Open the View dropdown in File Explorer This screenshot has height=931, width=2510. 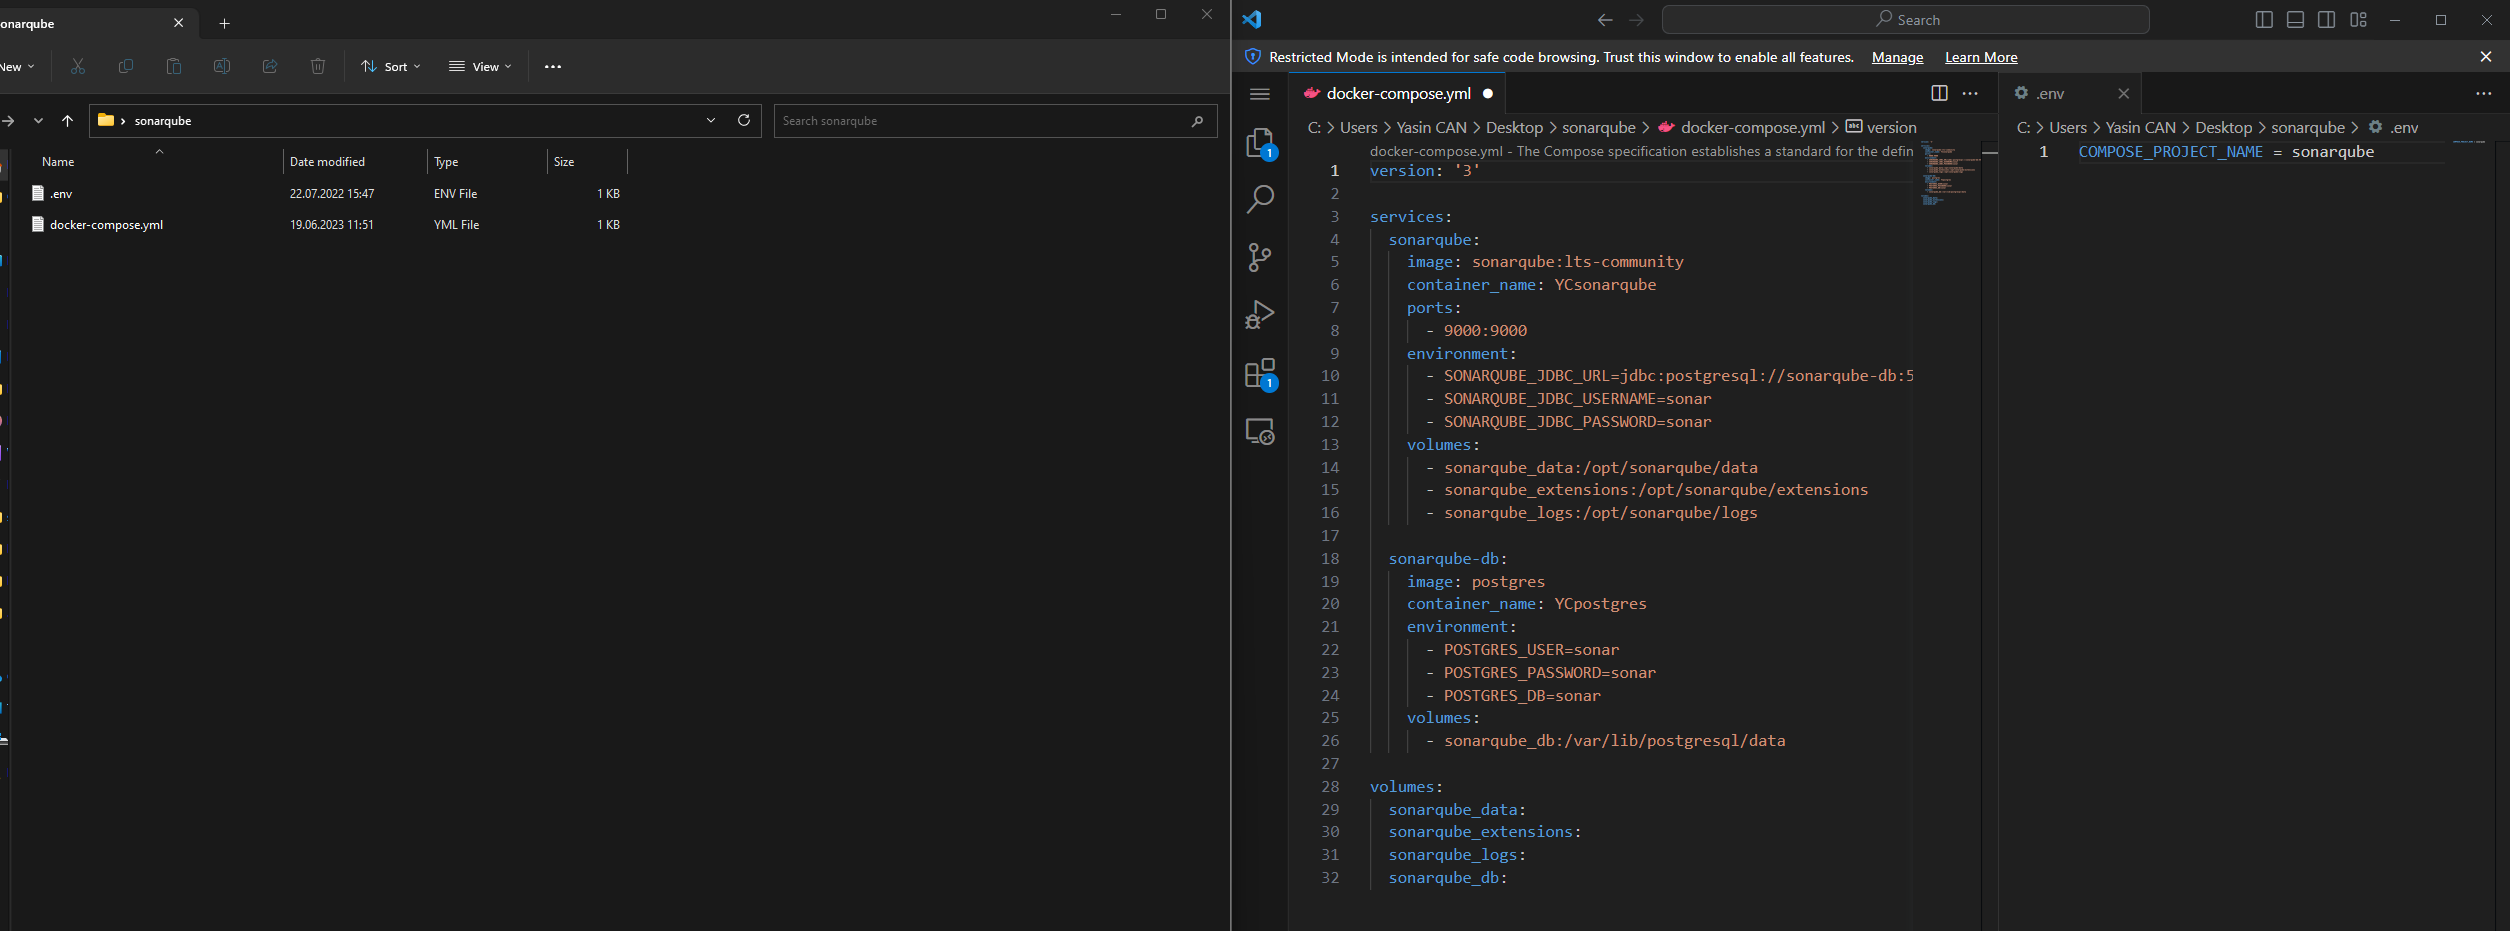[480, 66]
